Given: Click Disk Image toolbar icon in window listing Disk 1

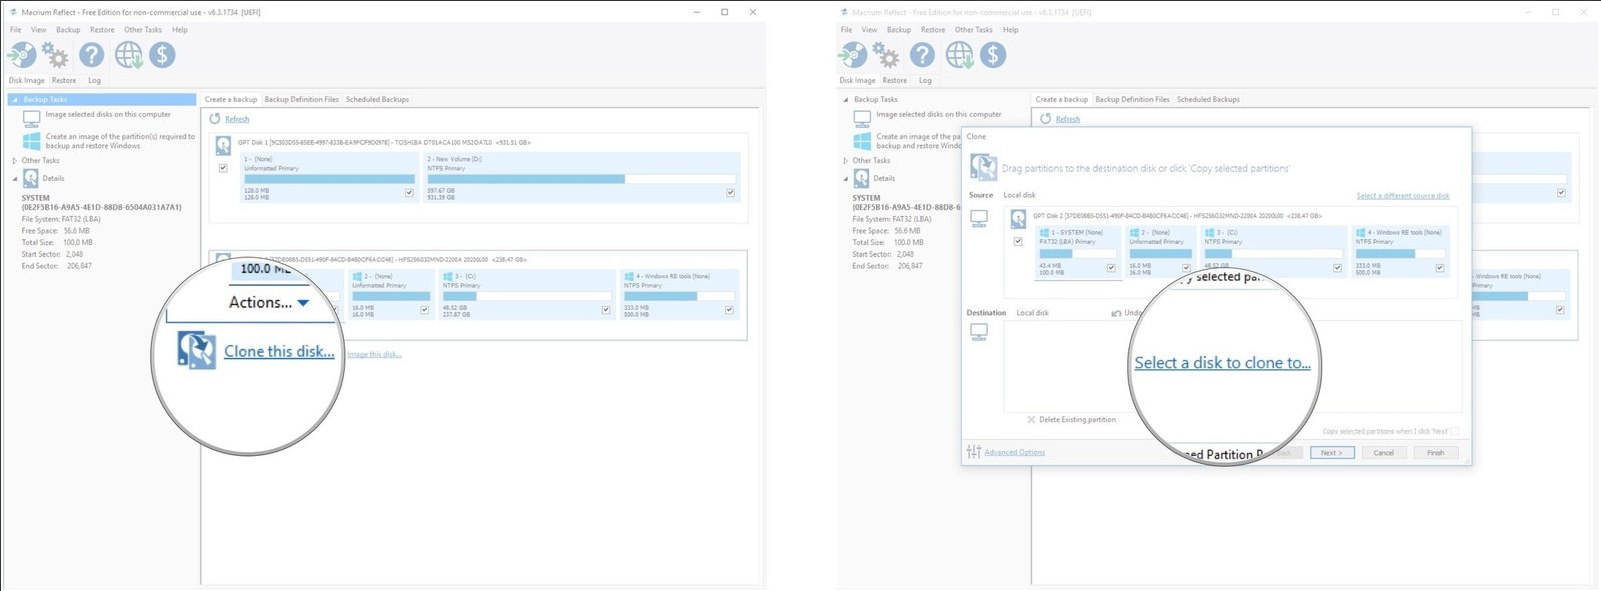Looking at the screenshot, I should point(22,55).
